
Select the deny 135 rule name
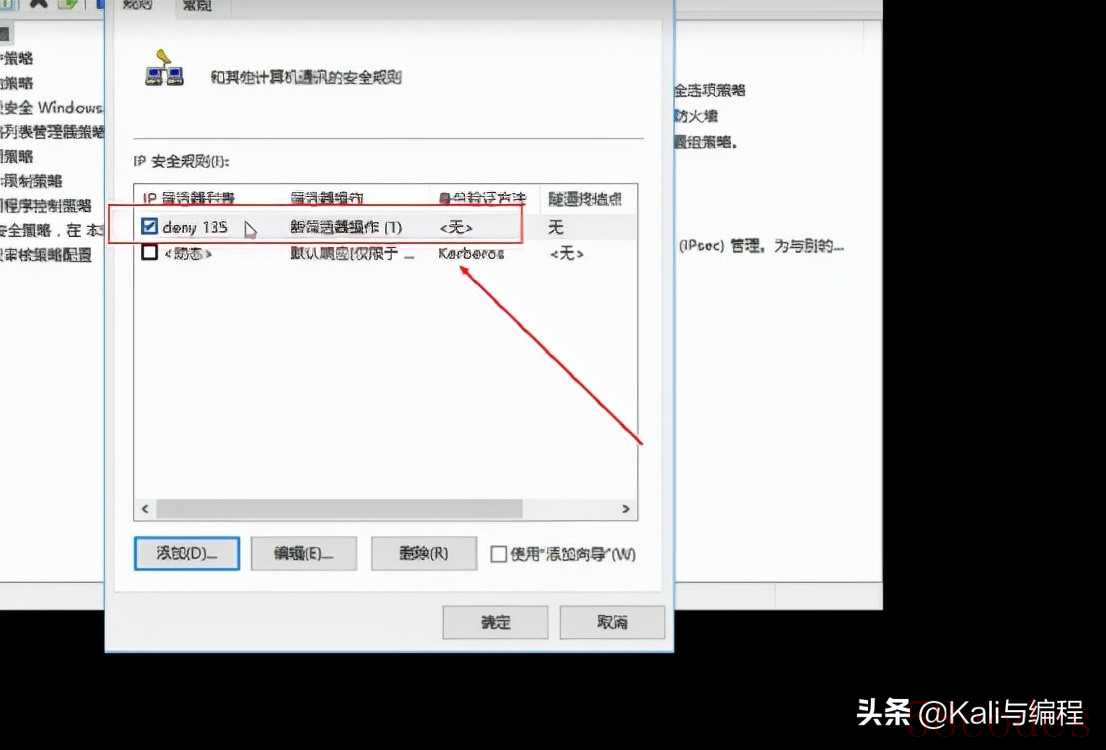(x=195, y=227)
